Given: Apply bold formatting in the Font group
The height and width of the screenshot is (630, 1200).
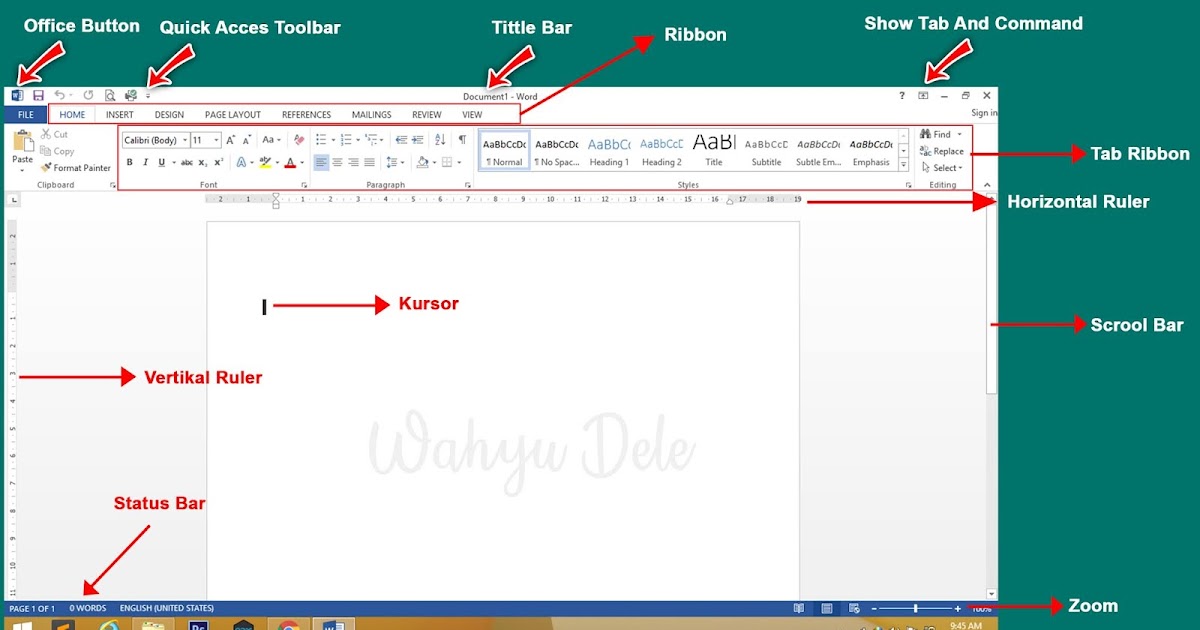Looking at the screenshot, I should [130, 161].
